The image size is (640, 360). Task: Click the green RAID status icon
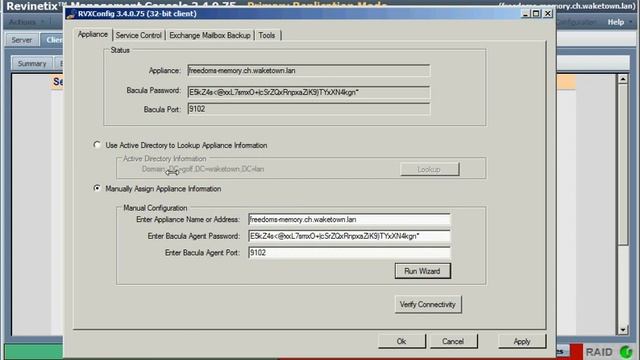(625, 352)
